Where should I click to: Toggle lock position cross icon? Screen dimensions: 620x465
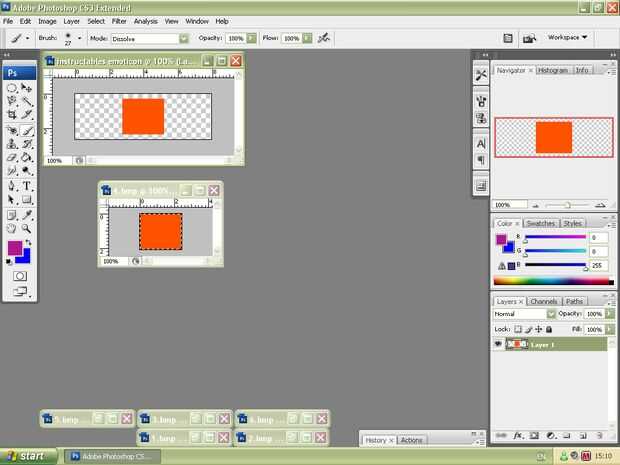click(539, 329)
